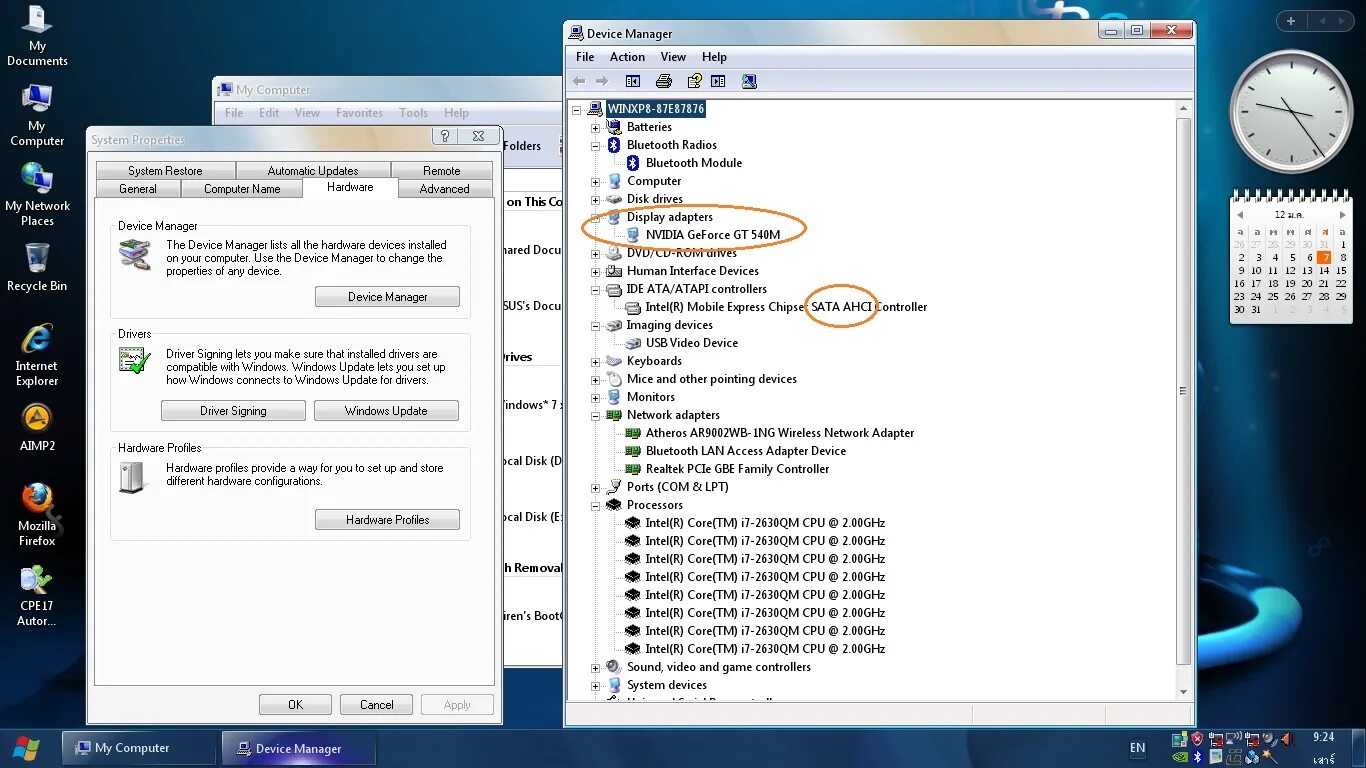This screenshot has height=768, width=1366.
Task: Expand the Sound, video and game controllers node
Action: pyautogui.click(x=596, y=667)
